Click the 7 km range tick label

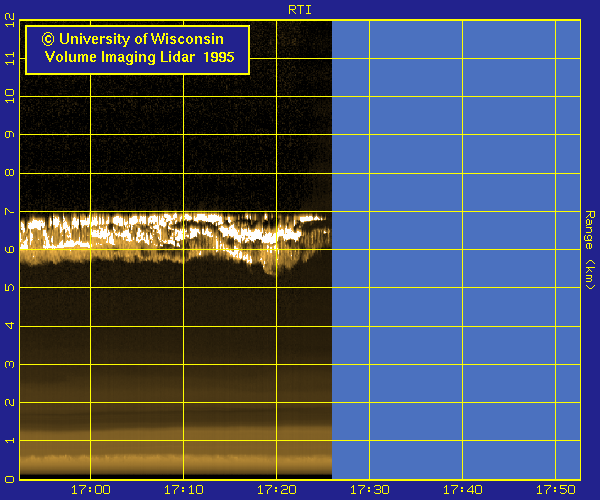pyautogui.click(x=10, y=211)
